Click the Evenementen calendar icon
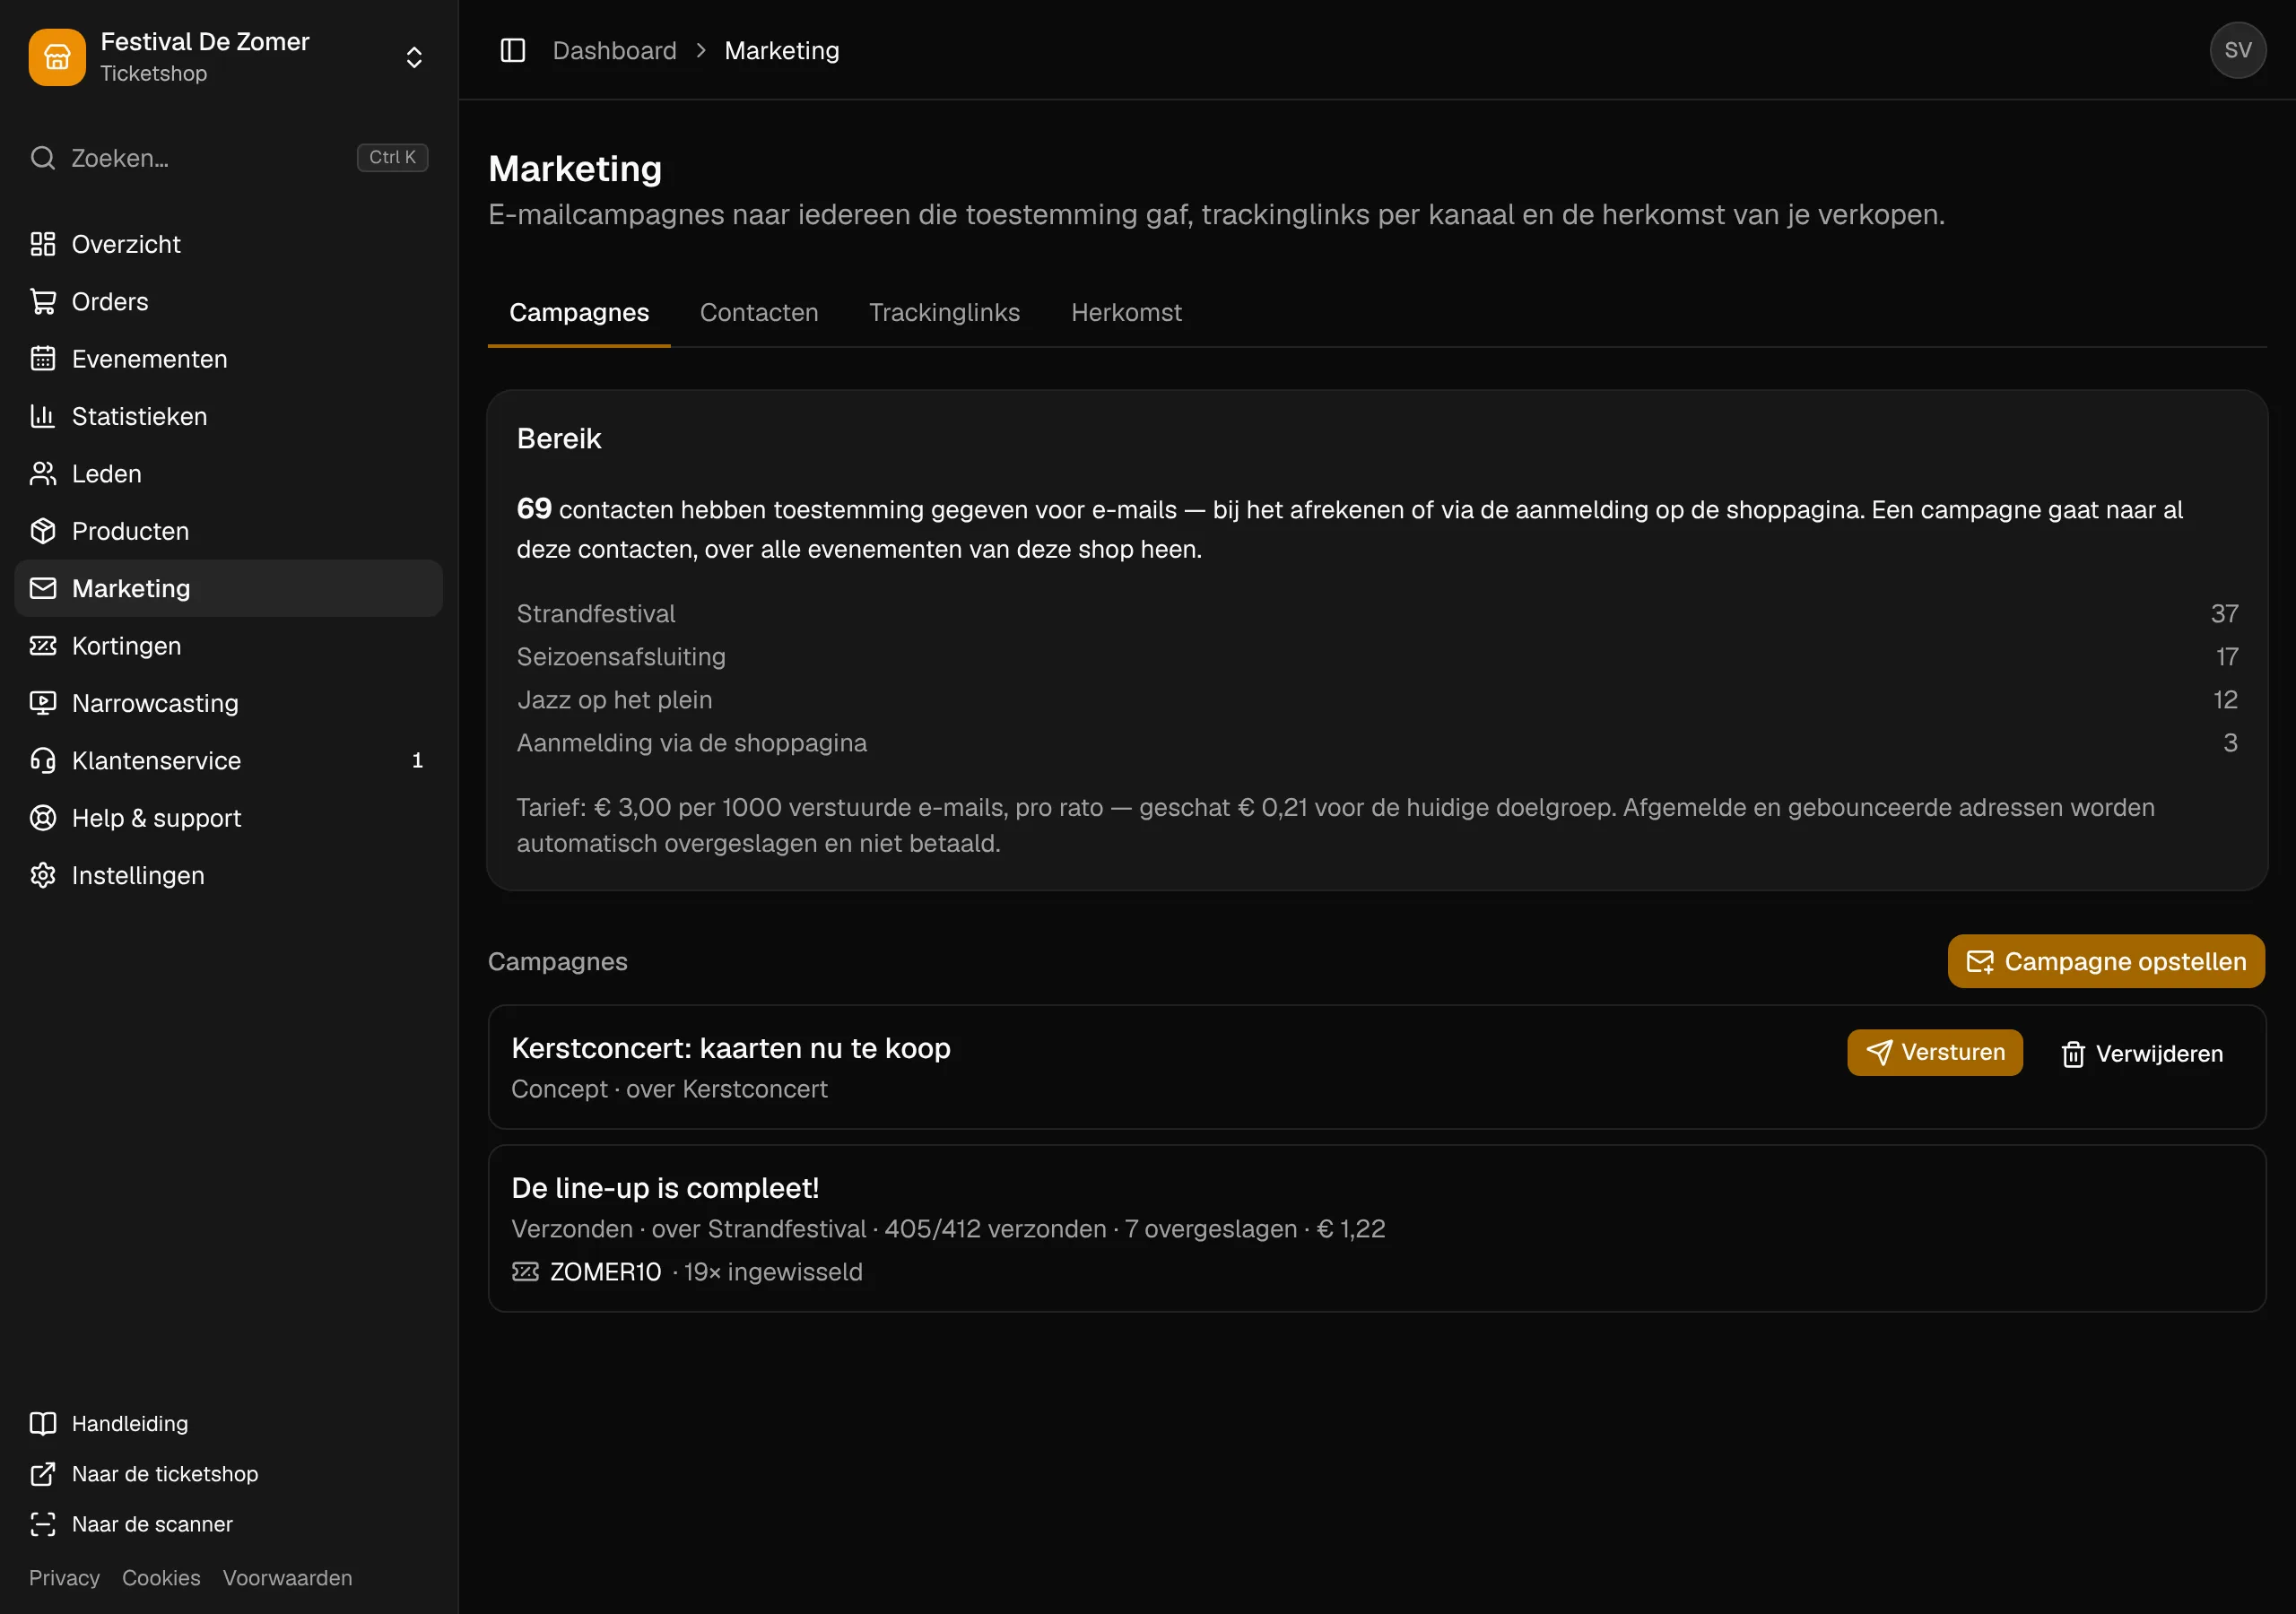 click(x=43, y=358)
